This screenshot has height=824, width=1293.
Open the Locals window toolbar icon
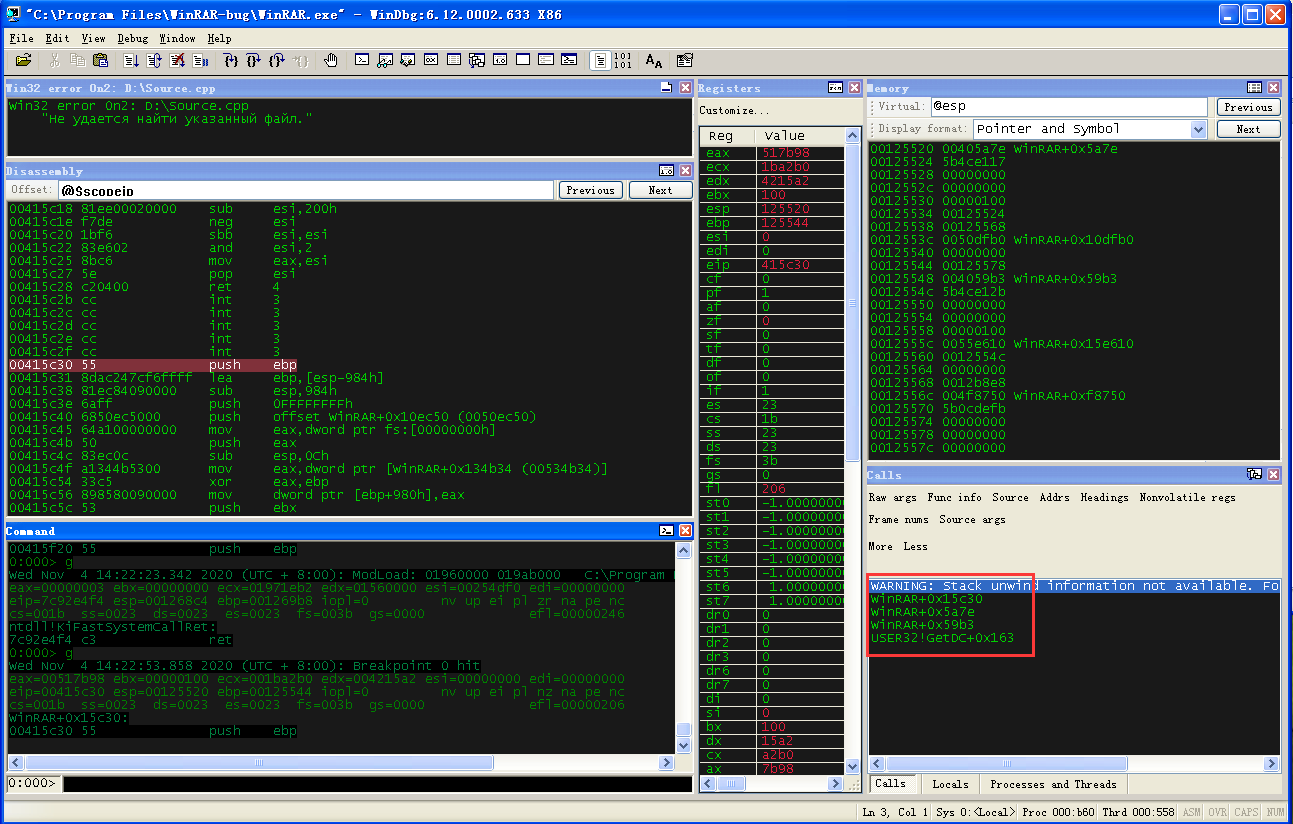tap(407, 61)
